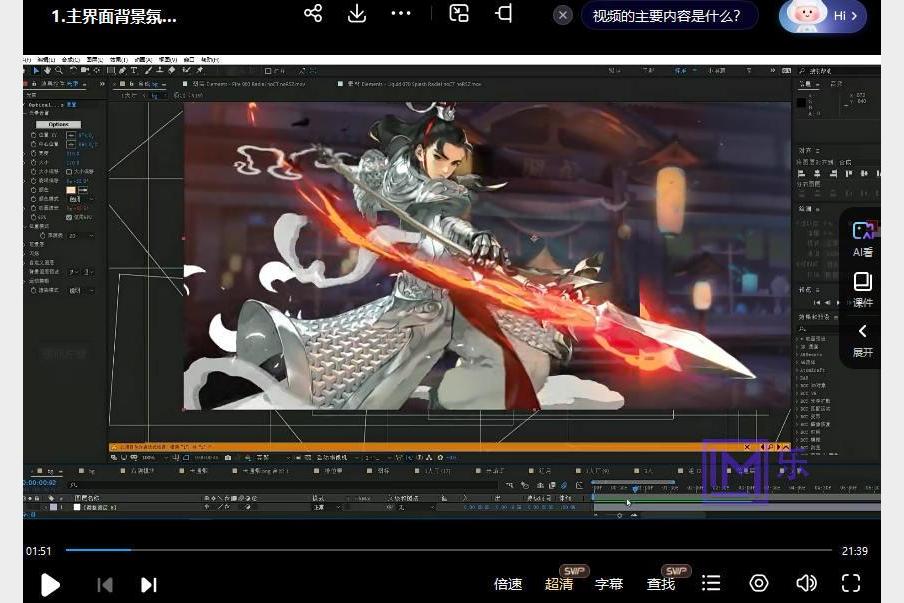Viewport: 904px width, 603px height.
Task: Click the 位置 XY point picker button
Action: coord(71,135)
